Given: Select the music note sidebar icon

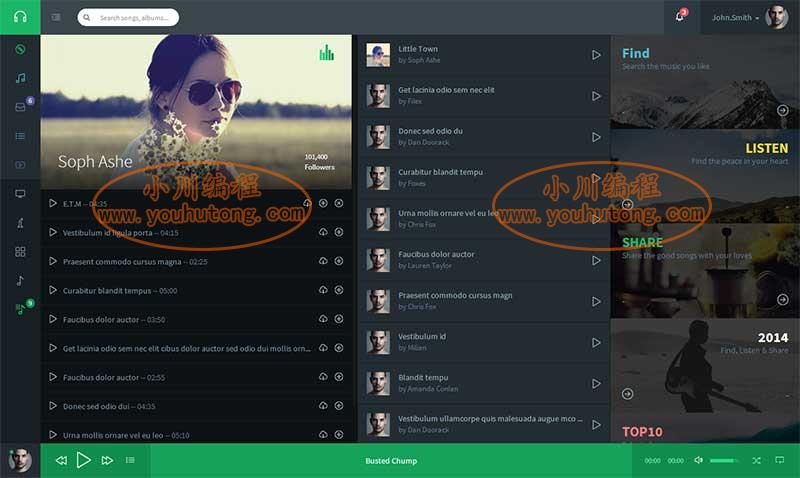Looking at the screenshot, I should coord(20,78).
